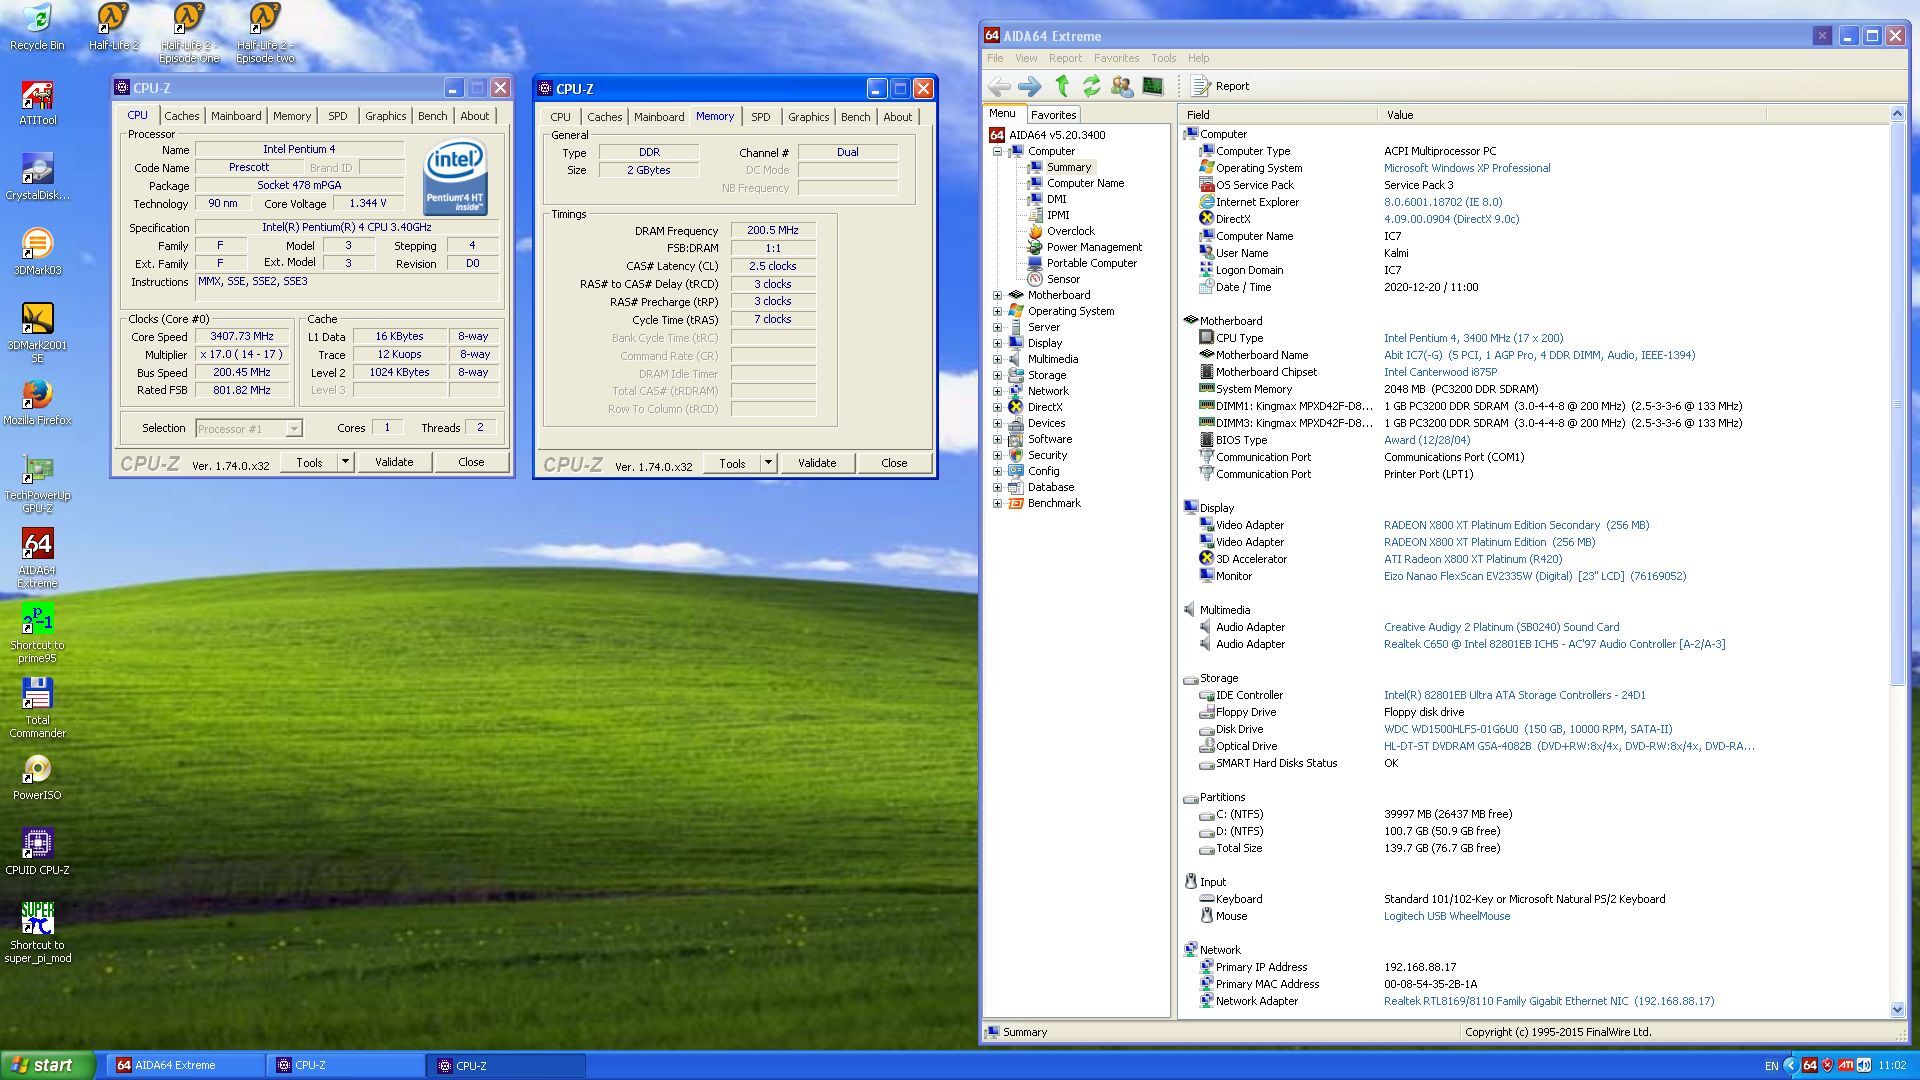Switch to Favorites tab in AIDA64 sidebar
Screen dimensions: 1920x1080
click(1053, 115)
